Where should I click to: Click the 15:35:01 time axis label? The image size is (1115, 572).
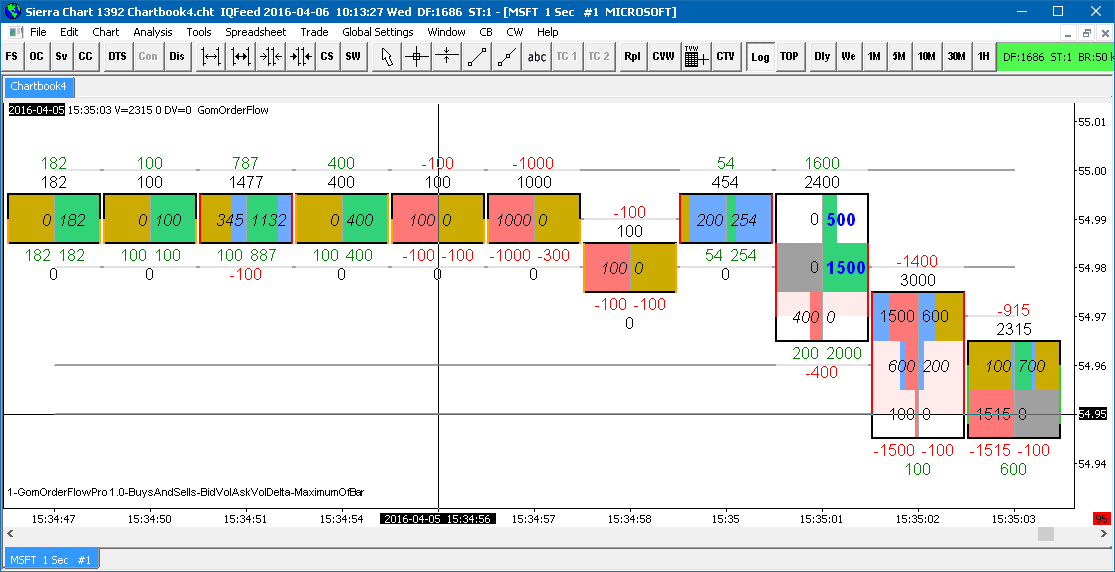coord(821,519)
